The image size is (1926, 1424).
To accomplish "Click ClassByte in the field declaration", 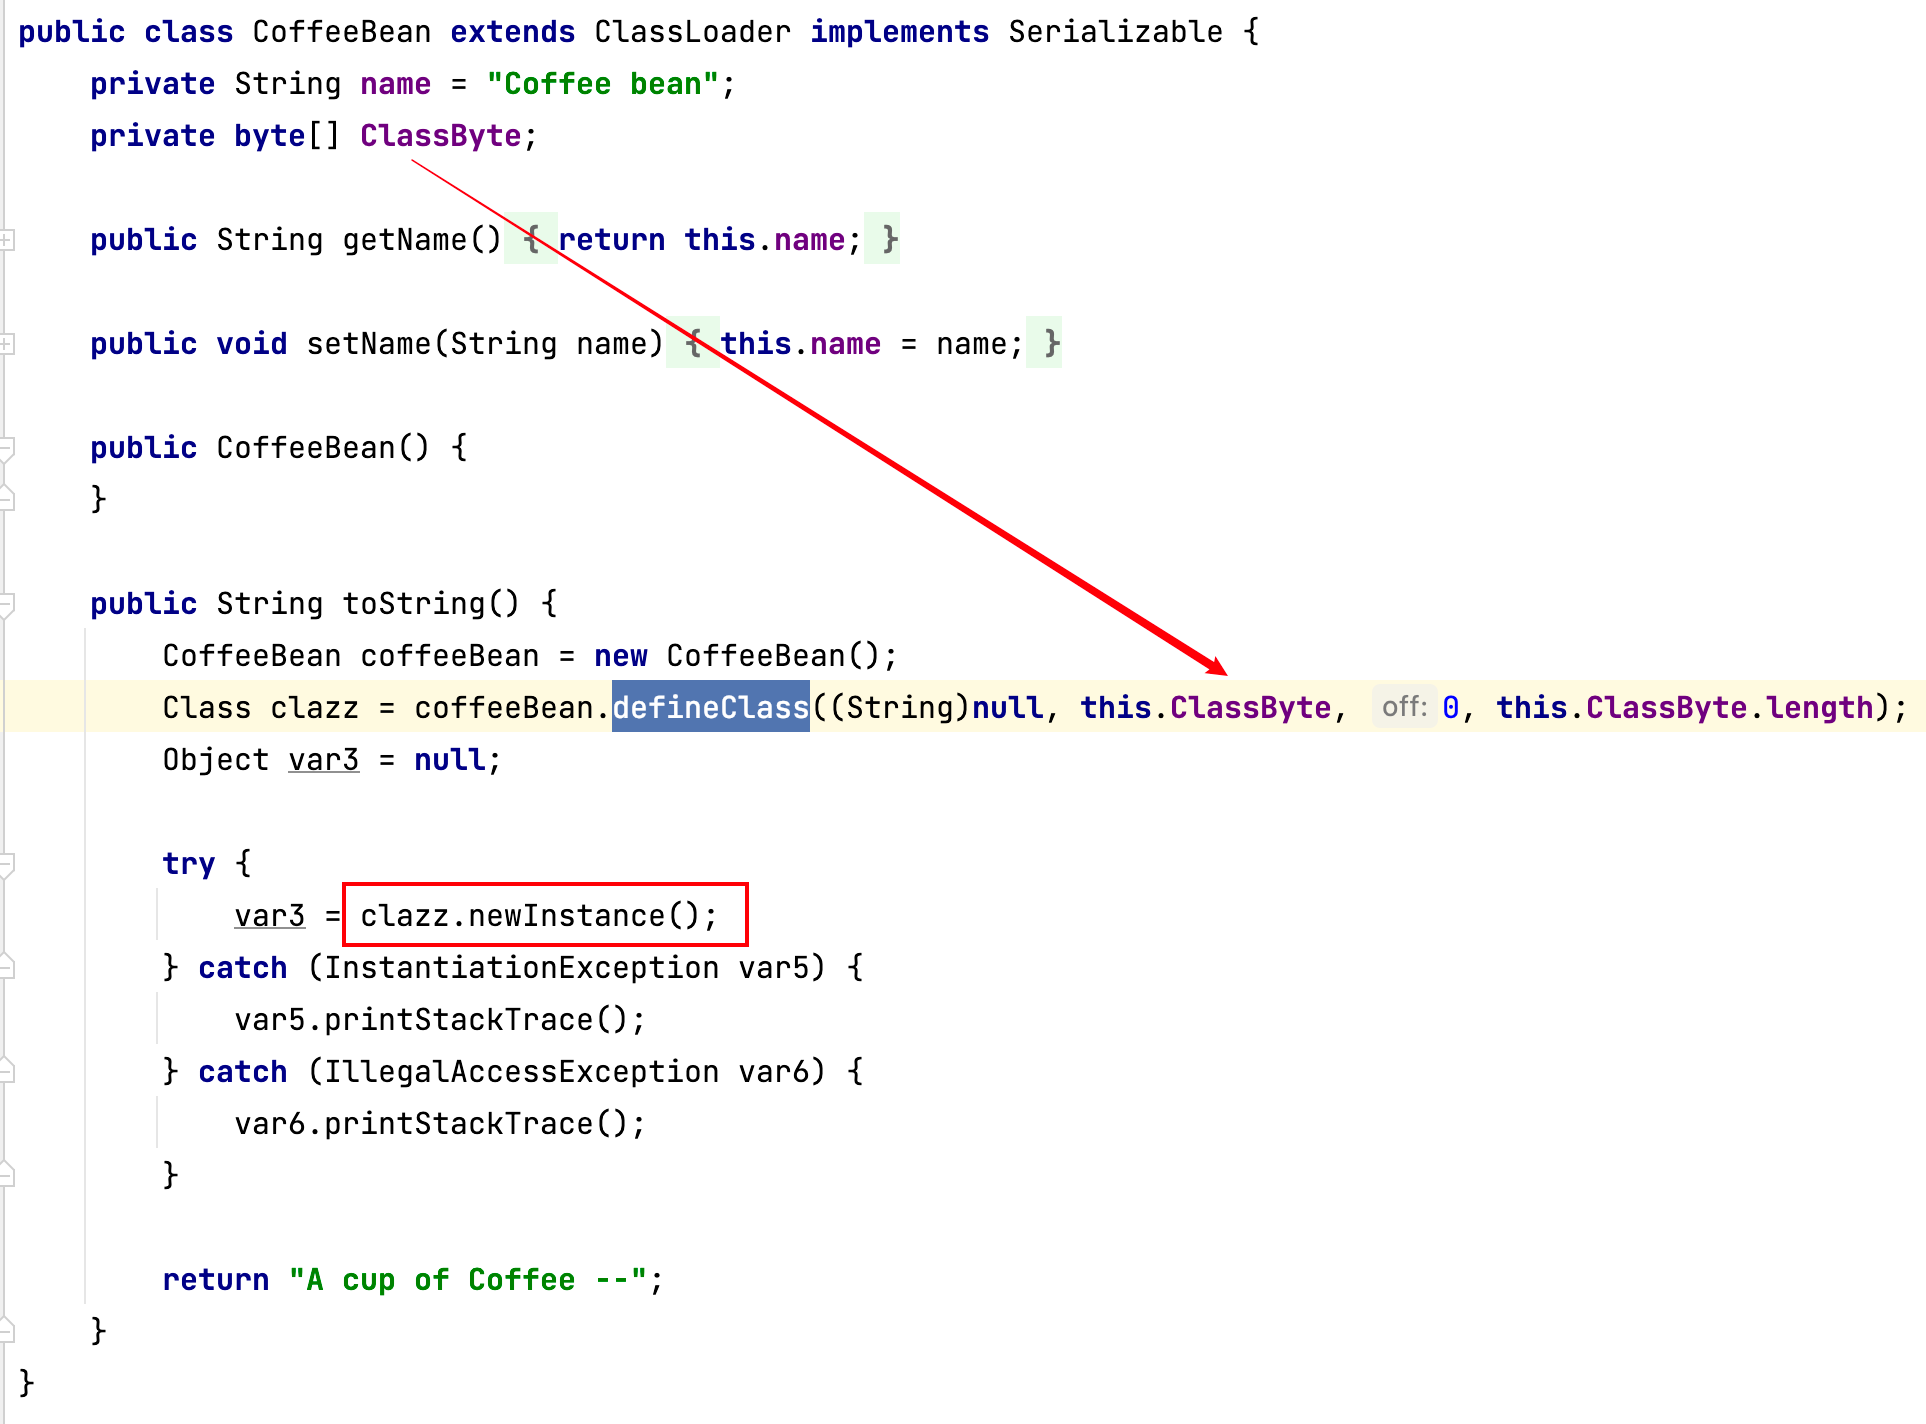I will (441, 136).
